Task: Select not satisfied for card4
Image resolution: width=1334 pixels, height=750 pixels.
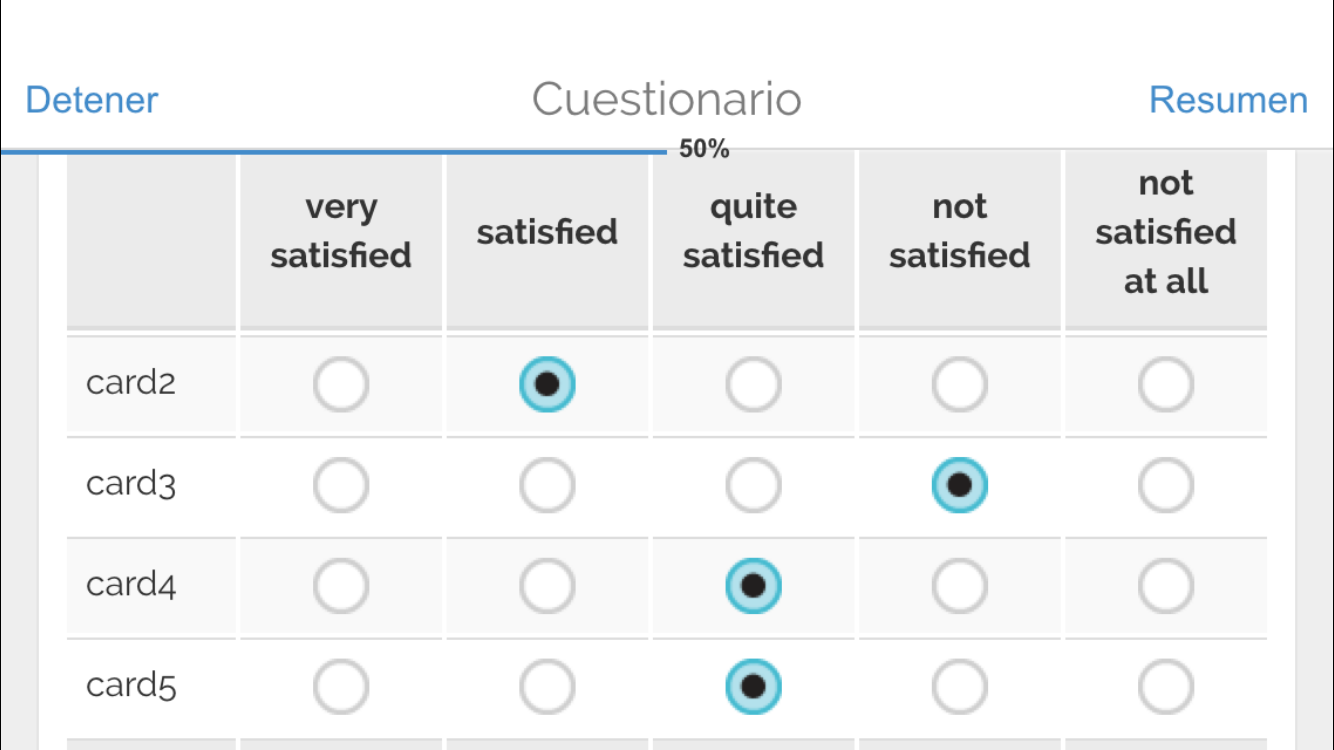Action: tap(959, 585)
